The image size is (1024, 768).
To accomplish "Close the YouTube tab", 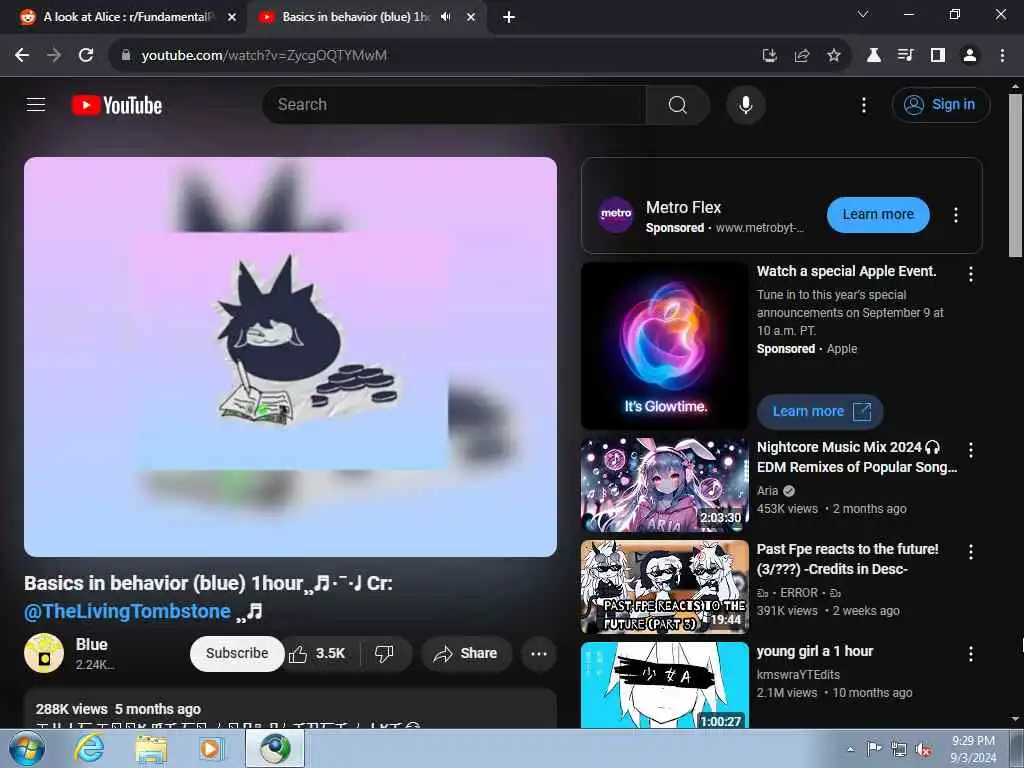I will pyautogui.click(x=471, y=17).
